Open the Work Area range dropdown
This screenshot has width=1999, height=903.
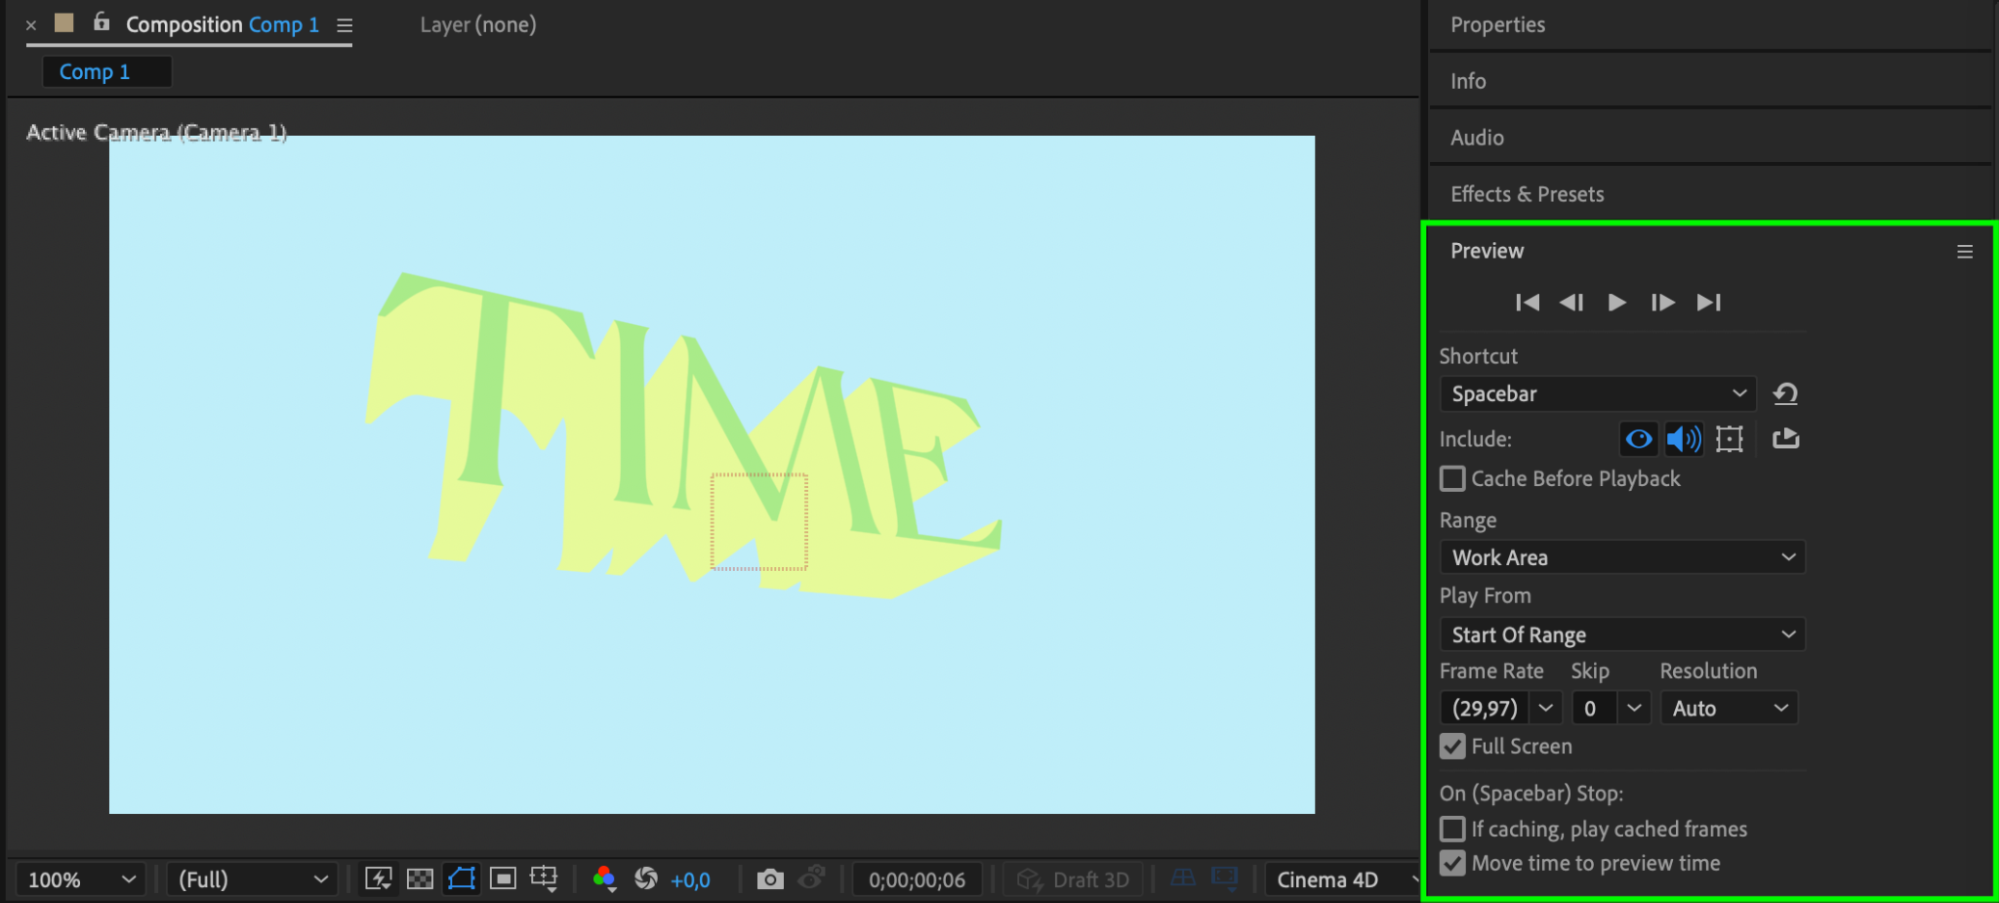1622,557
